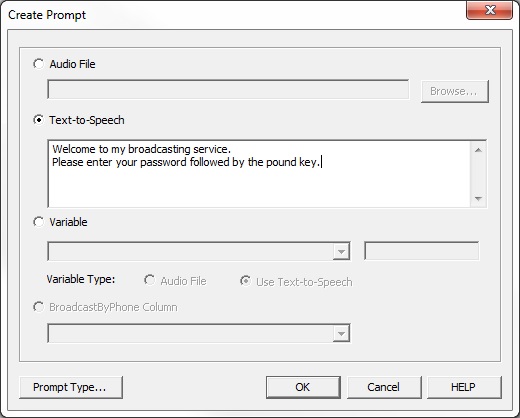Click the text box scroll up arrow
The height and width of the screenshot is (418, 520).
pos(478,150)
